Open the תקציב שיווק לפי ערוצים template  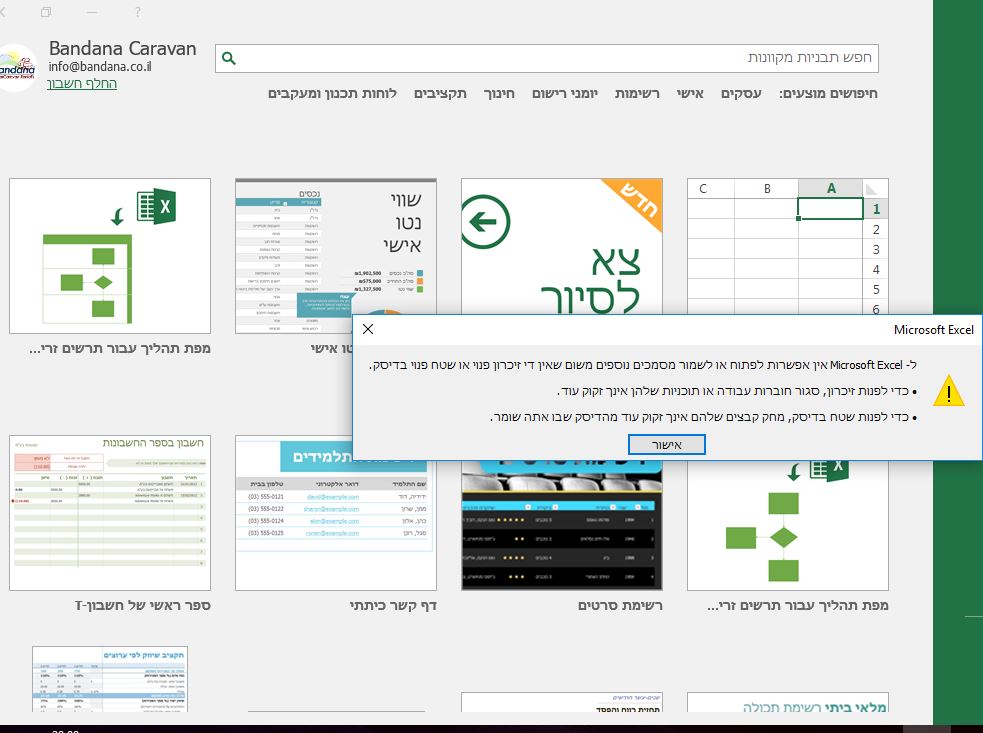tap(110, 679)
